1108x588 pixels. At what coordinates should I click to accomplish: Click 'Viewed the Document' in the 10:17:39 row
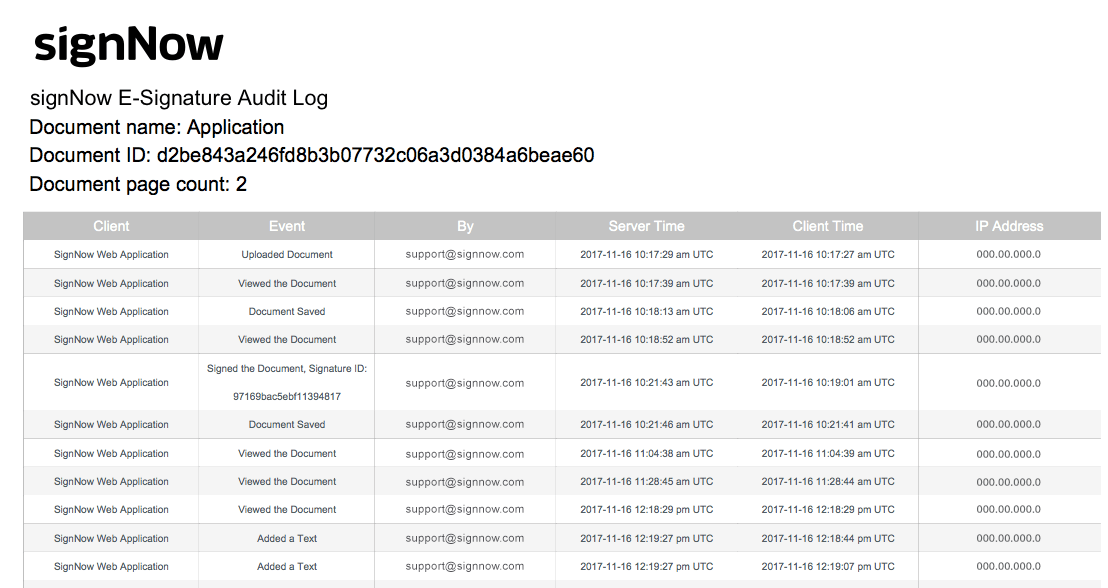coord(287,283)
